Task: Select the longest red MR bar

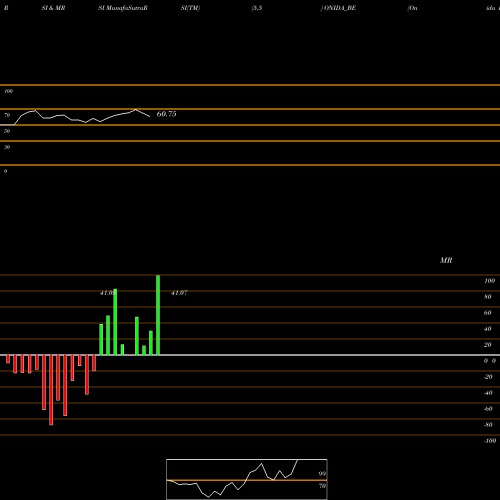Action: point(51,390)
